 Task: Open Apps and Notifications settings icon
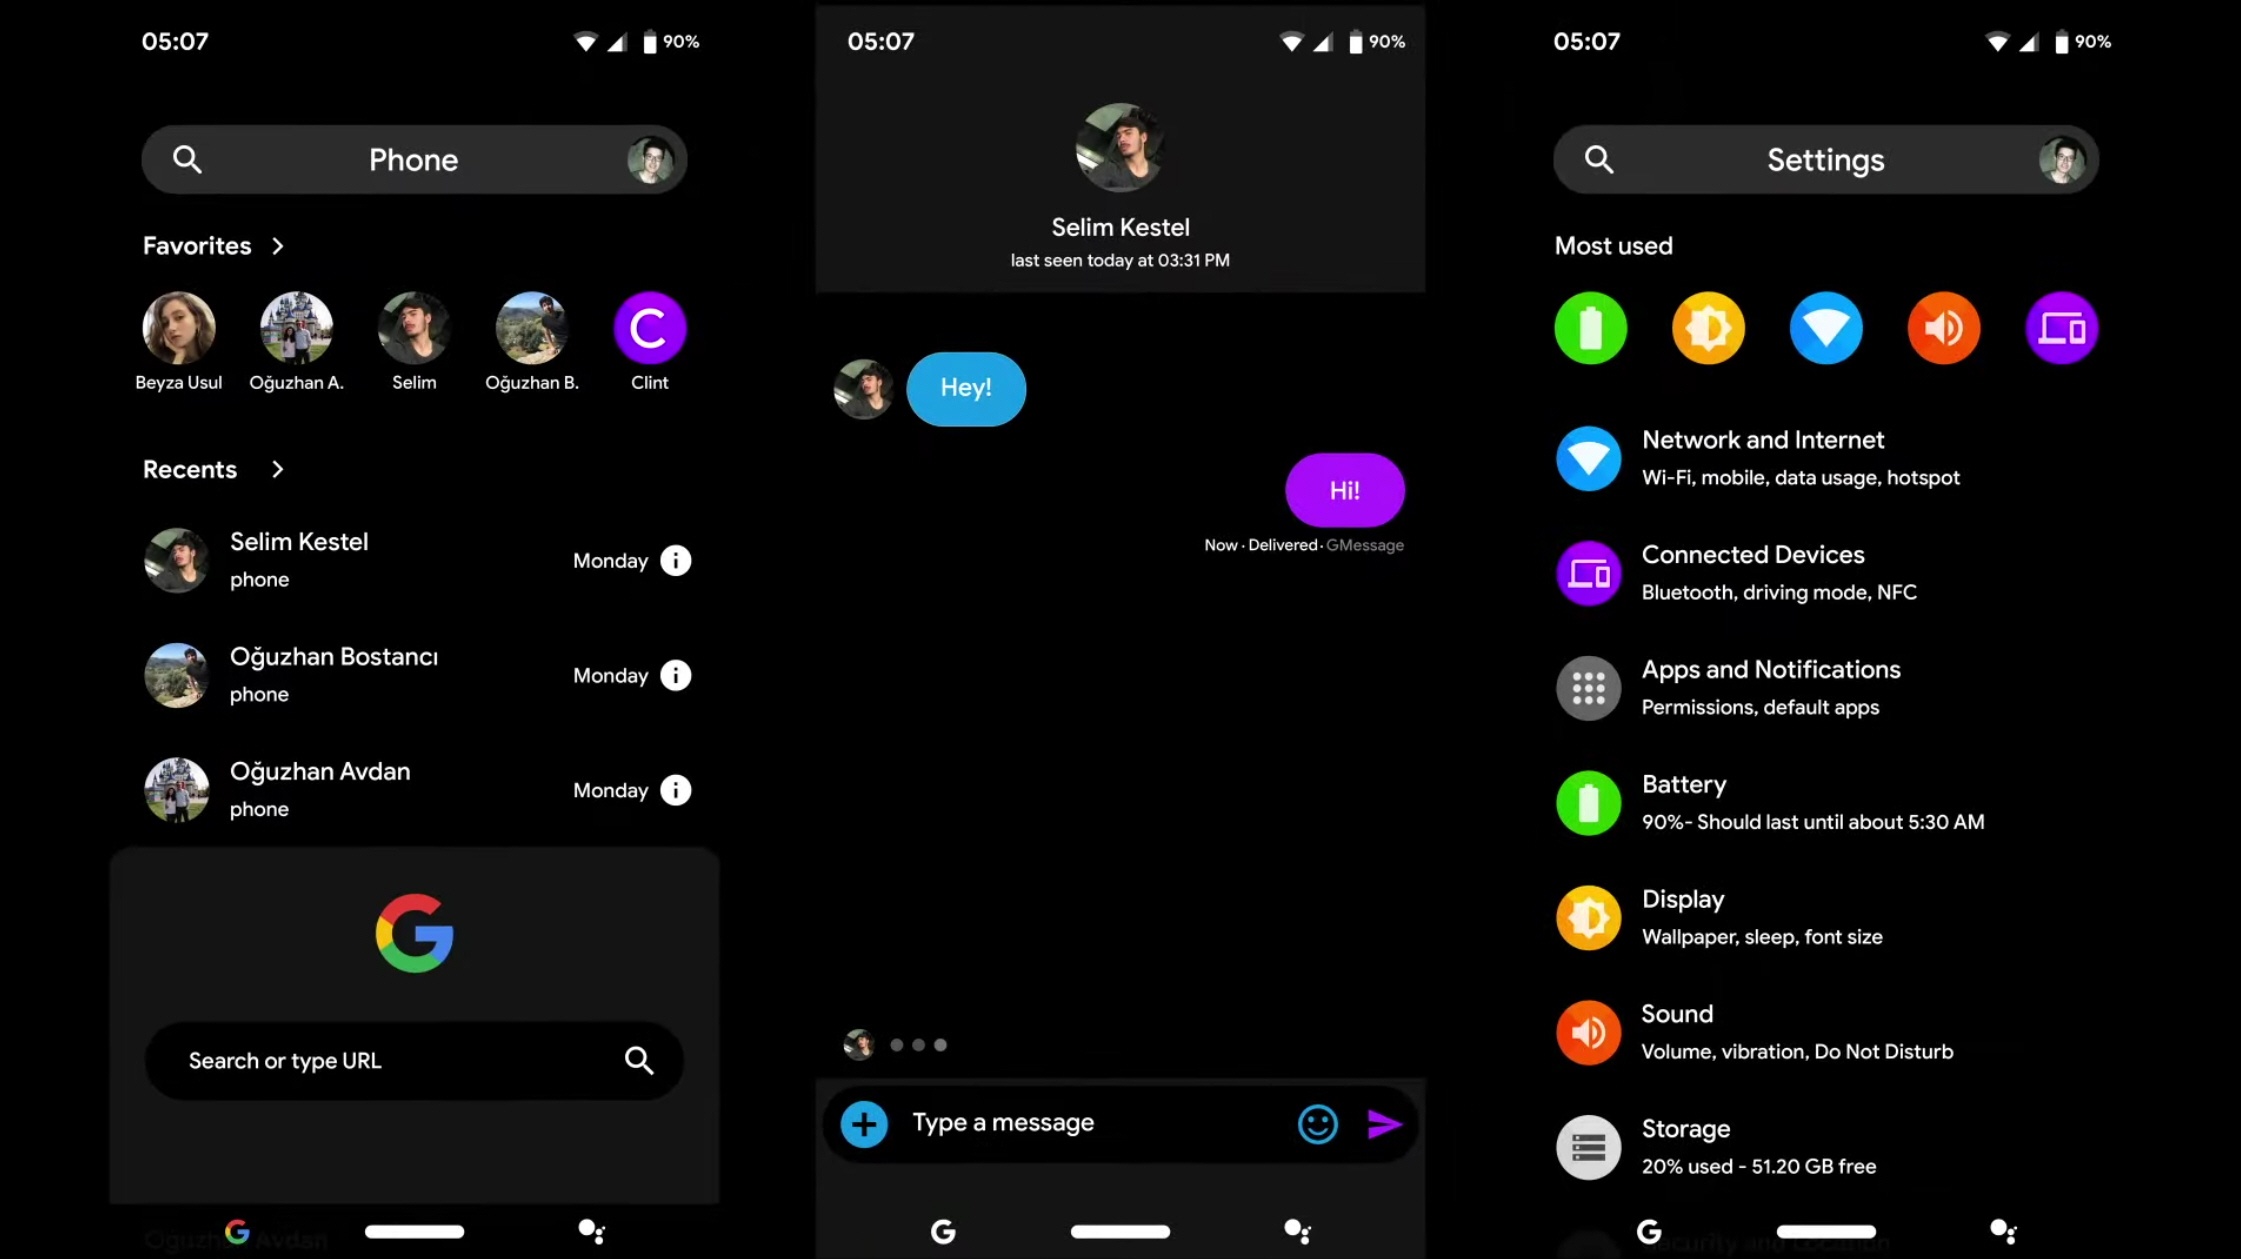point(1590,686)
